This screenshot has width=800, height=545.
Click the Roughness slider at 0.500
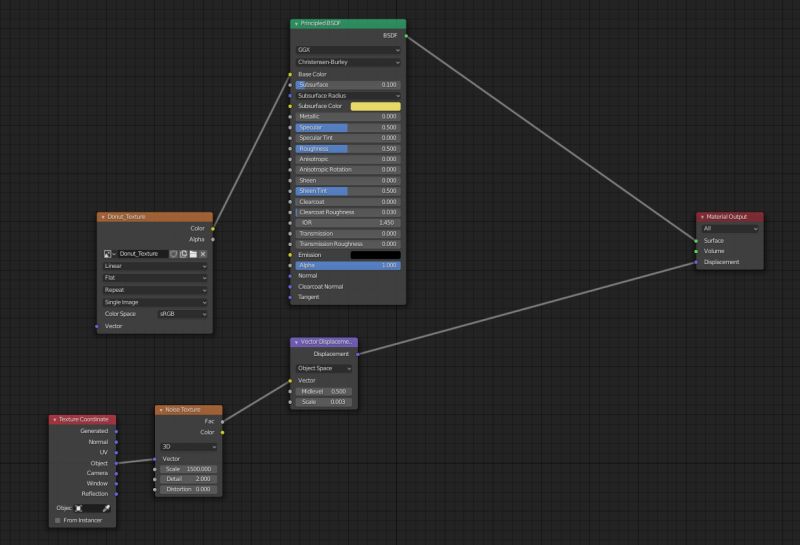coord(348,149)
